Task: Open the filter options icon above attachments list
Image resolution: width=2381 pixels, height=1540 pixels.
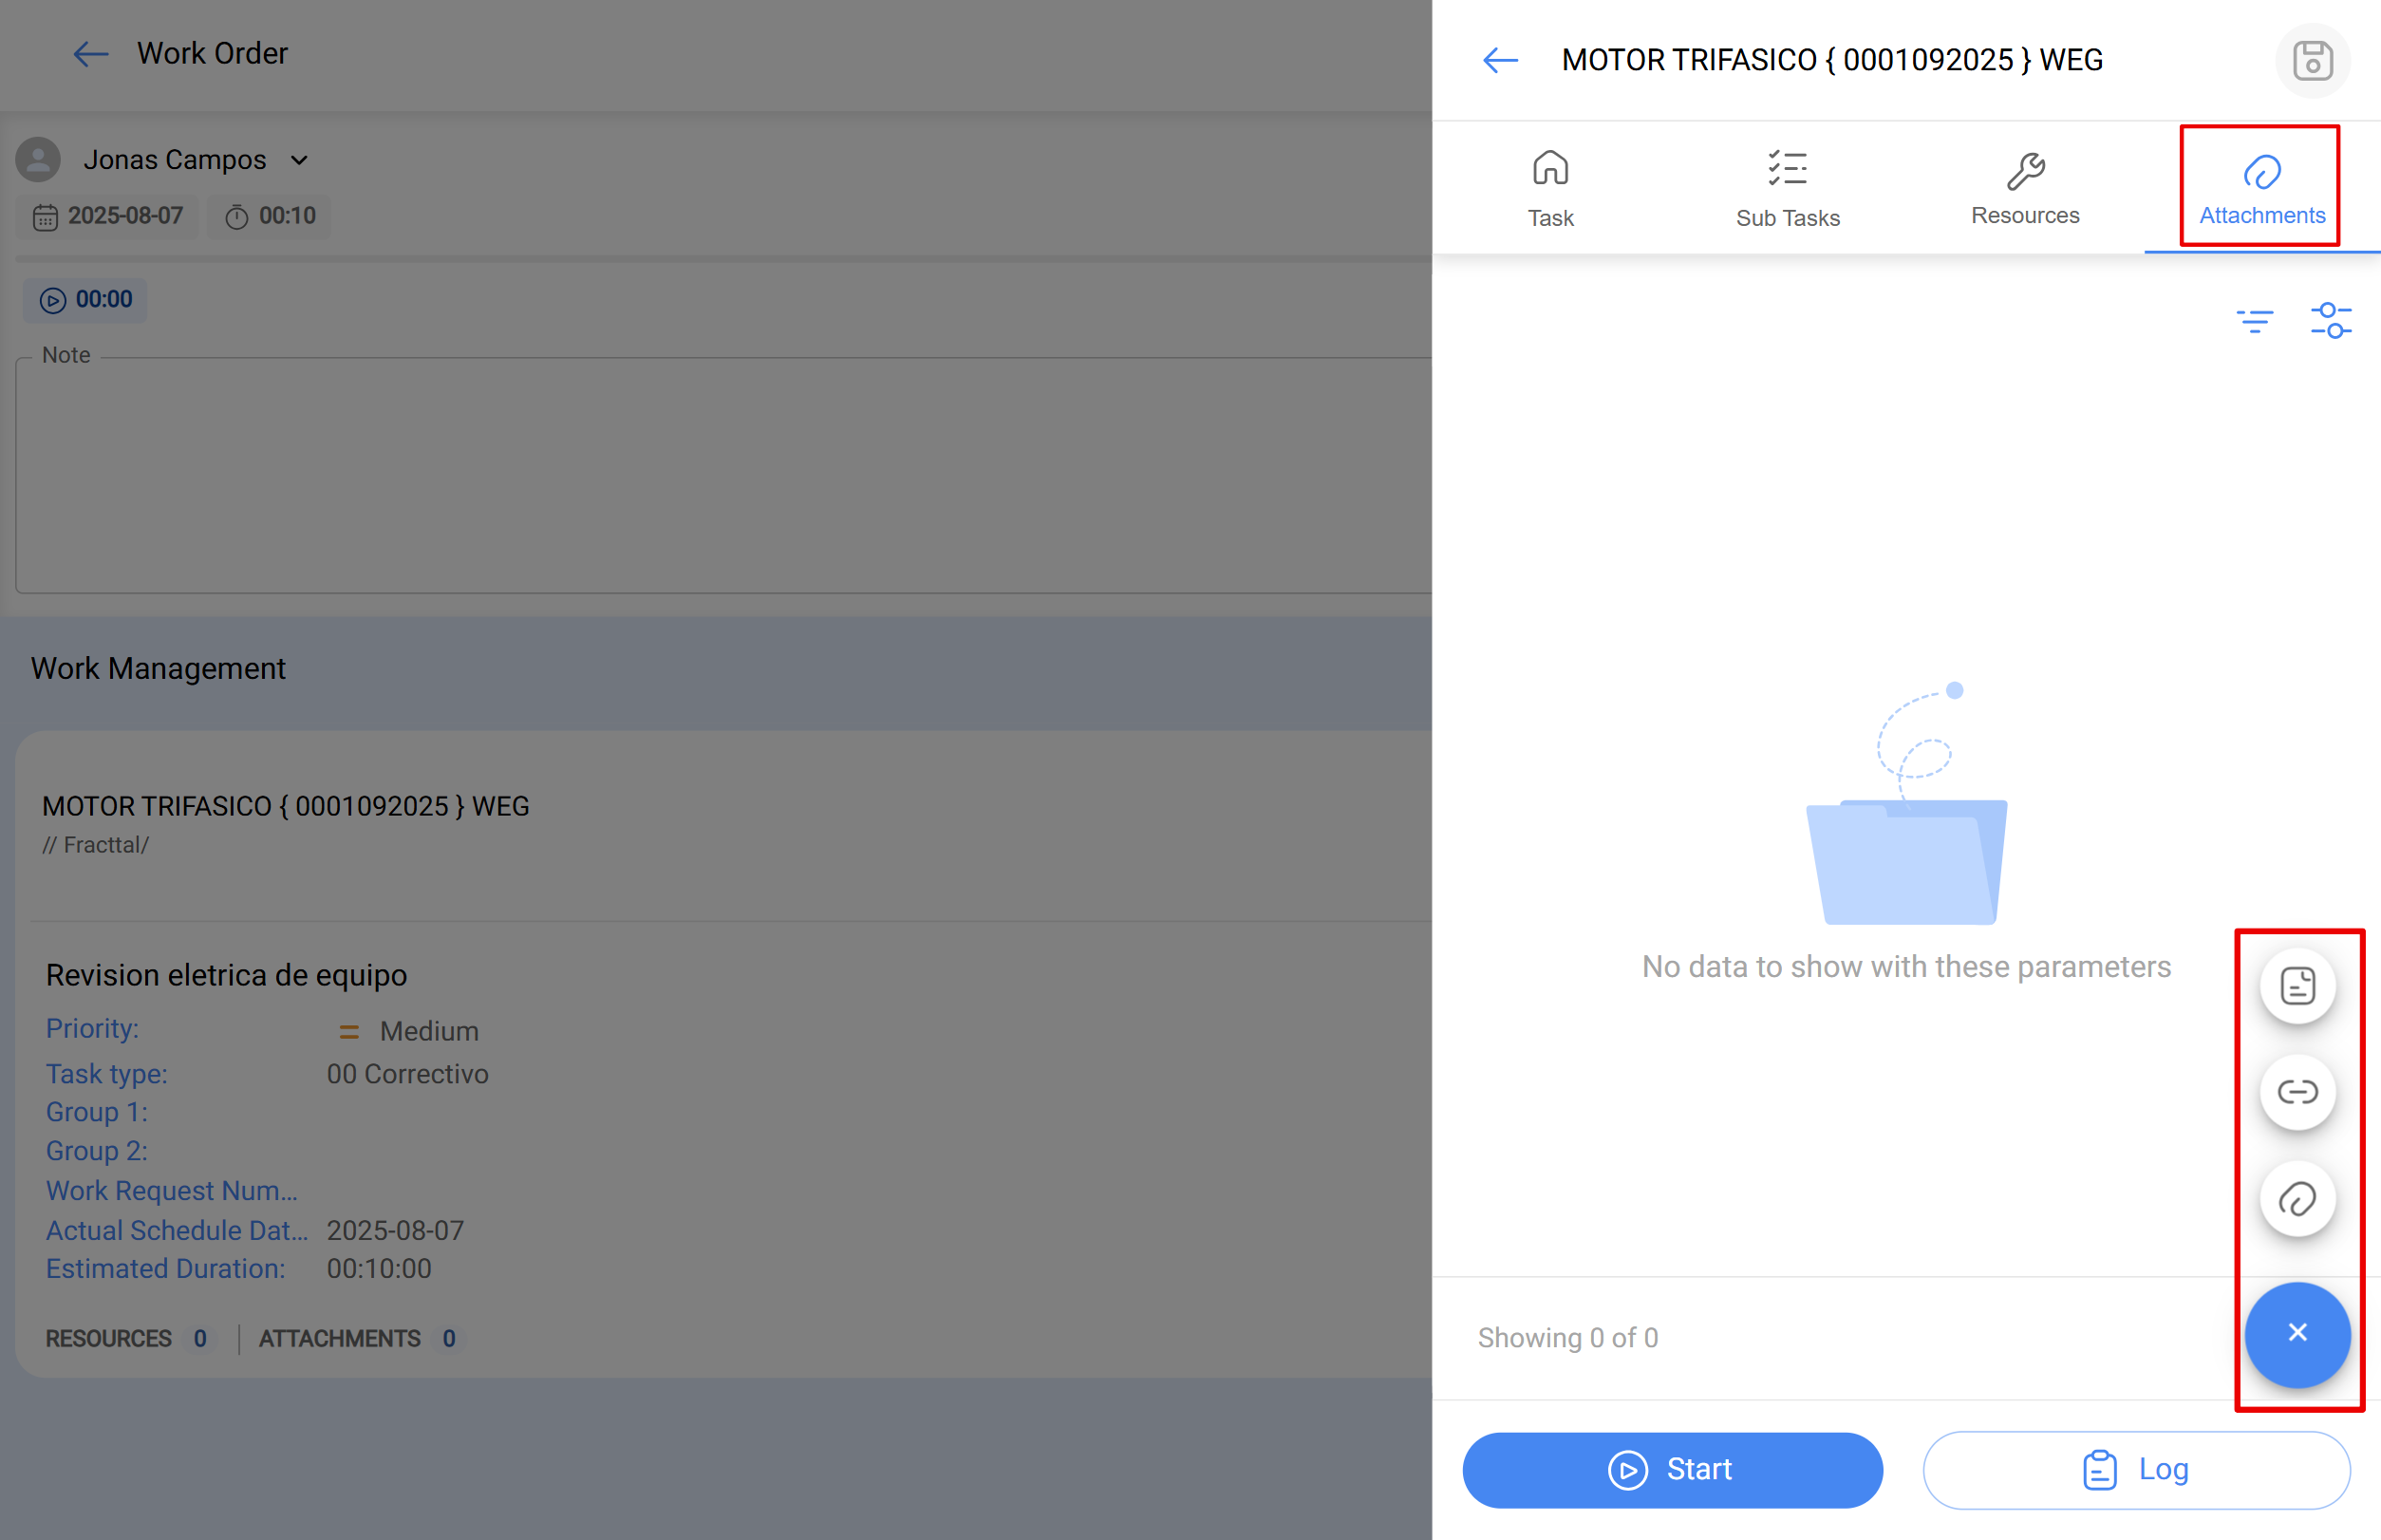Action: (2255, 320)
